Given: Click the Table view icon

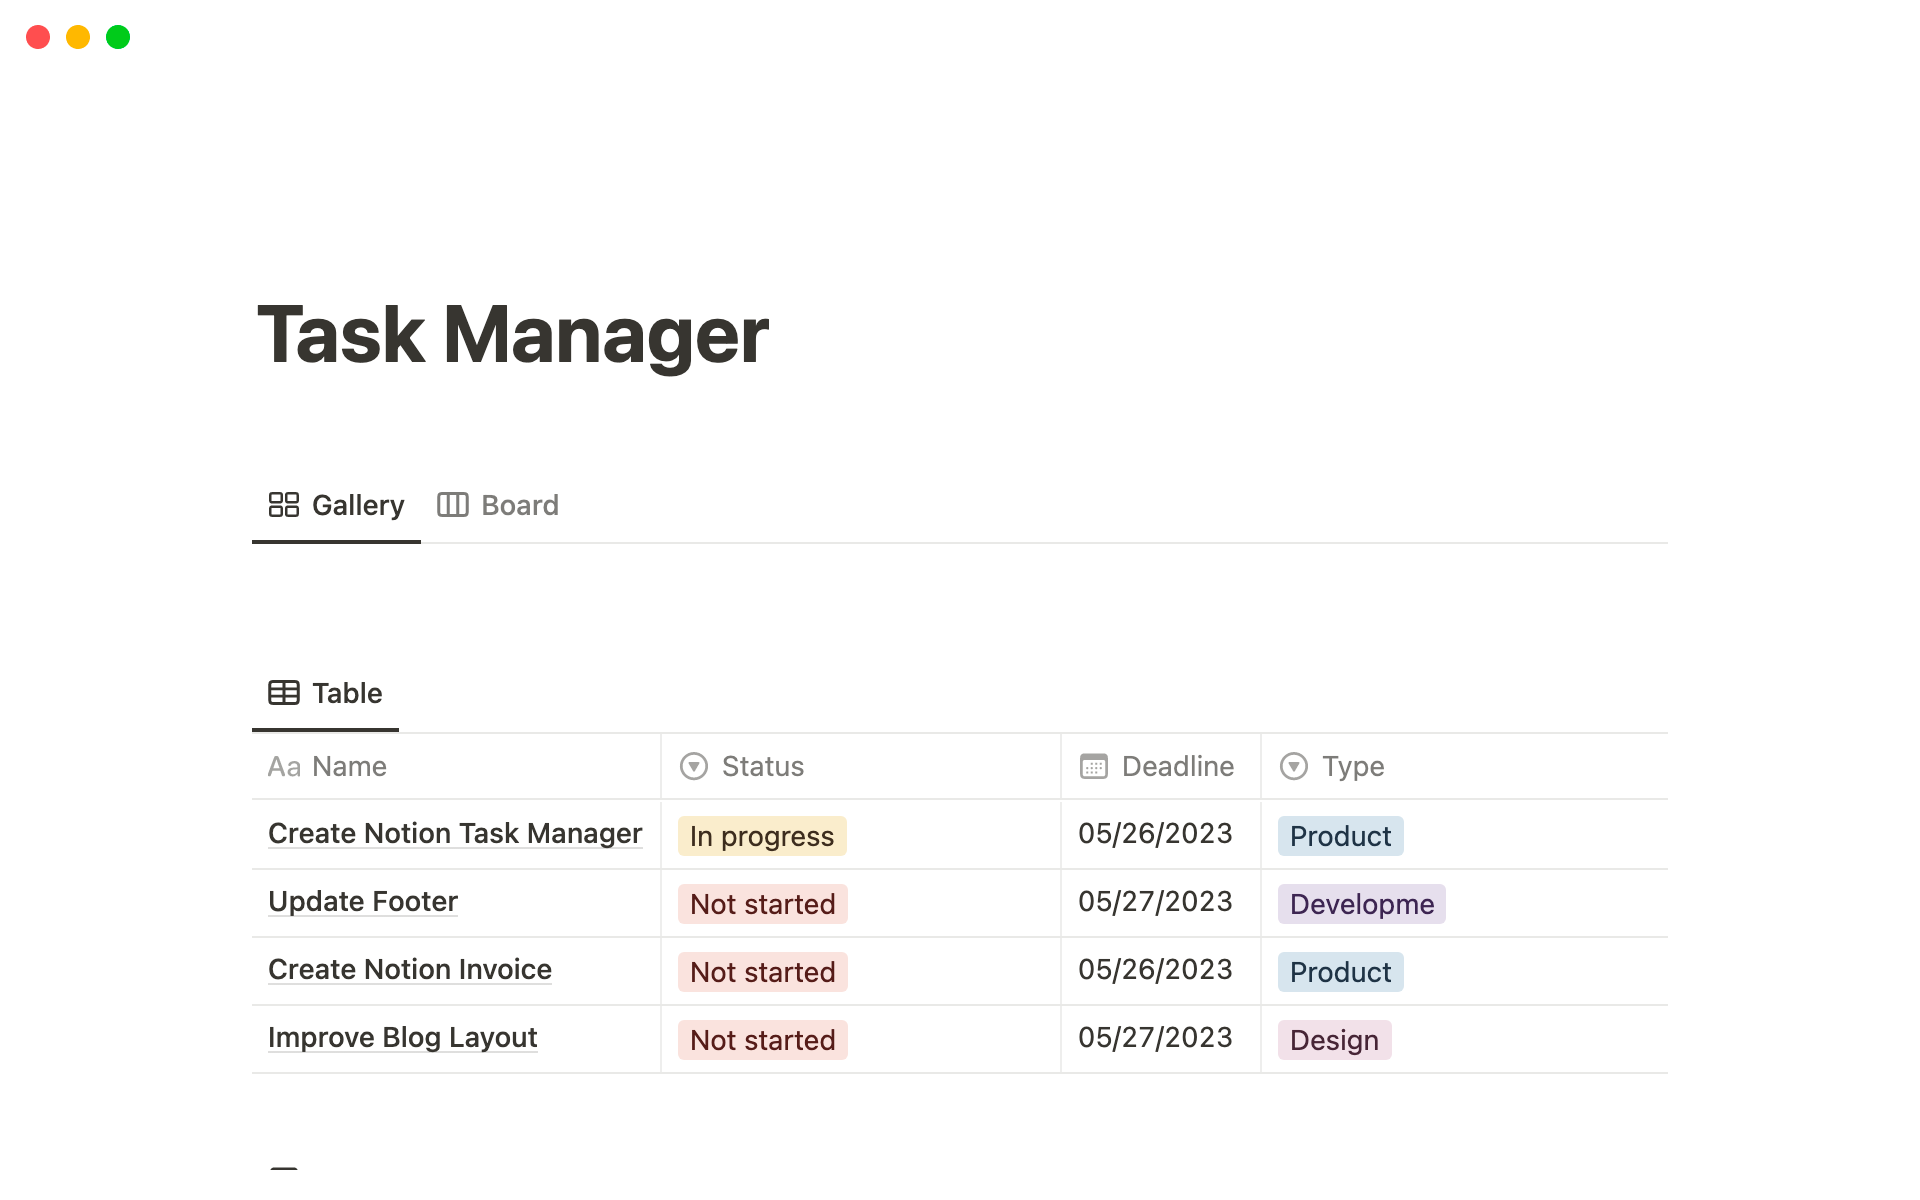Looking at the screenshot, I should [283, 693].
